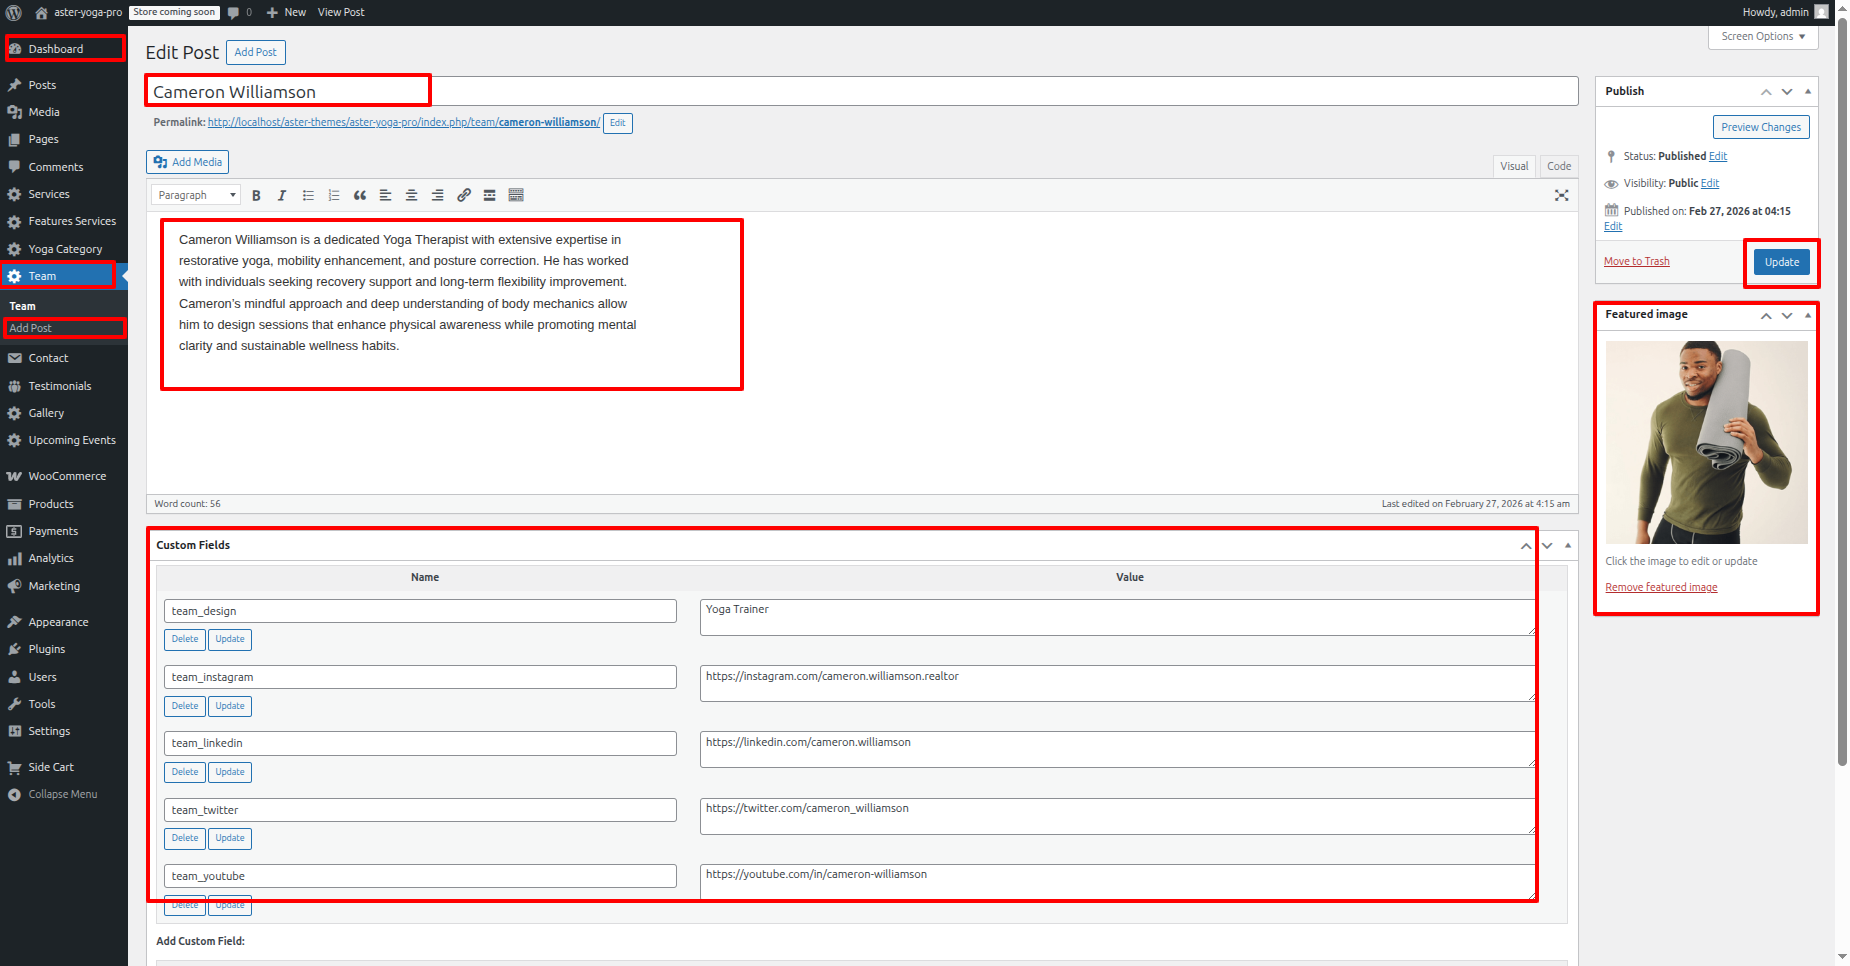Insert a blockquote
This screenshot has width=1850, height=966.
pyautogui.click(x=360, y=196)
